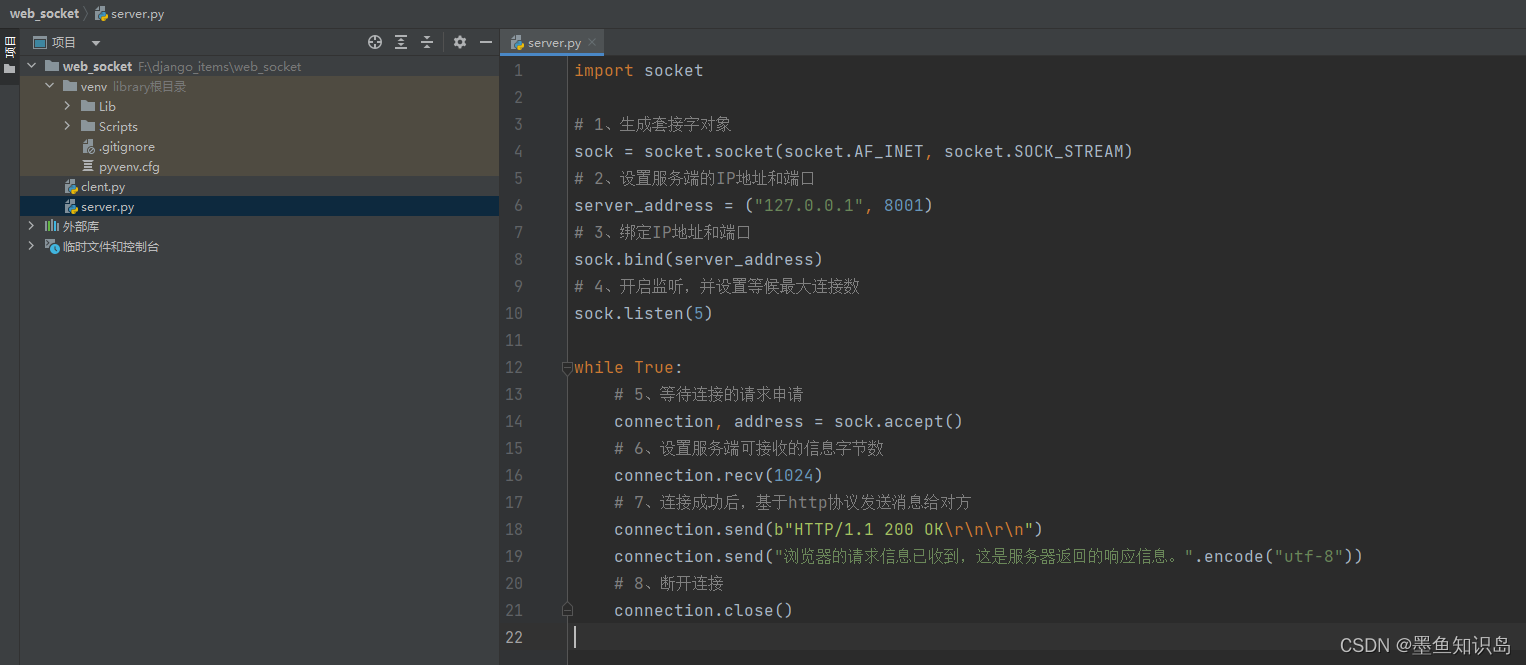Open clent.py from the project tree
Screen dimensions: 1526x665
pyautogui.click(x=104, y=186)
